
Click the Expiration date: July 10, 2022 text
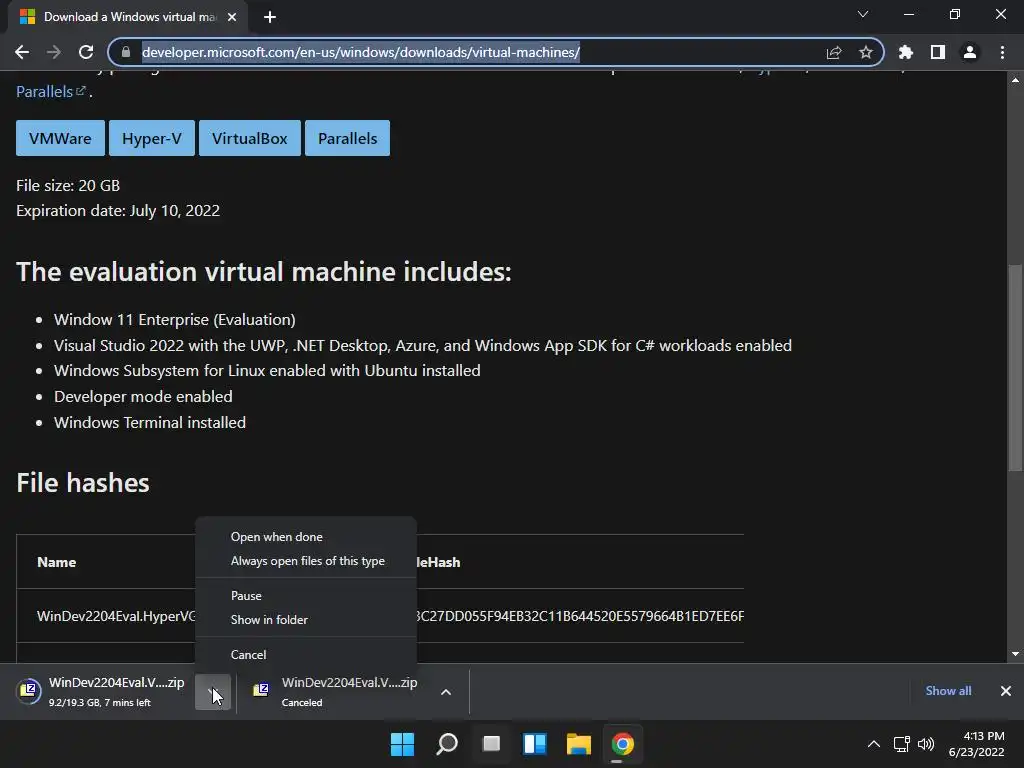coord(118,211)
